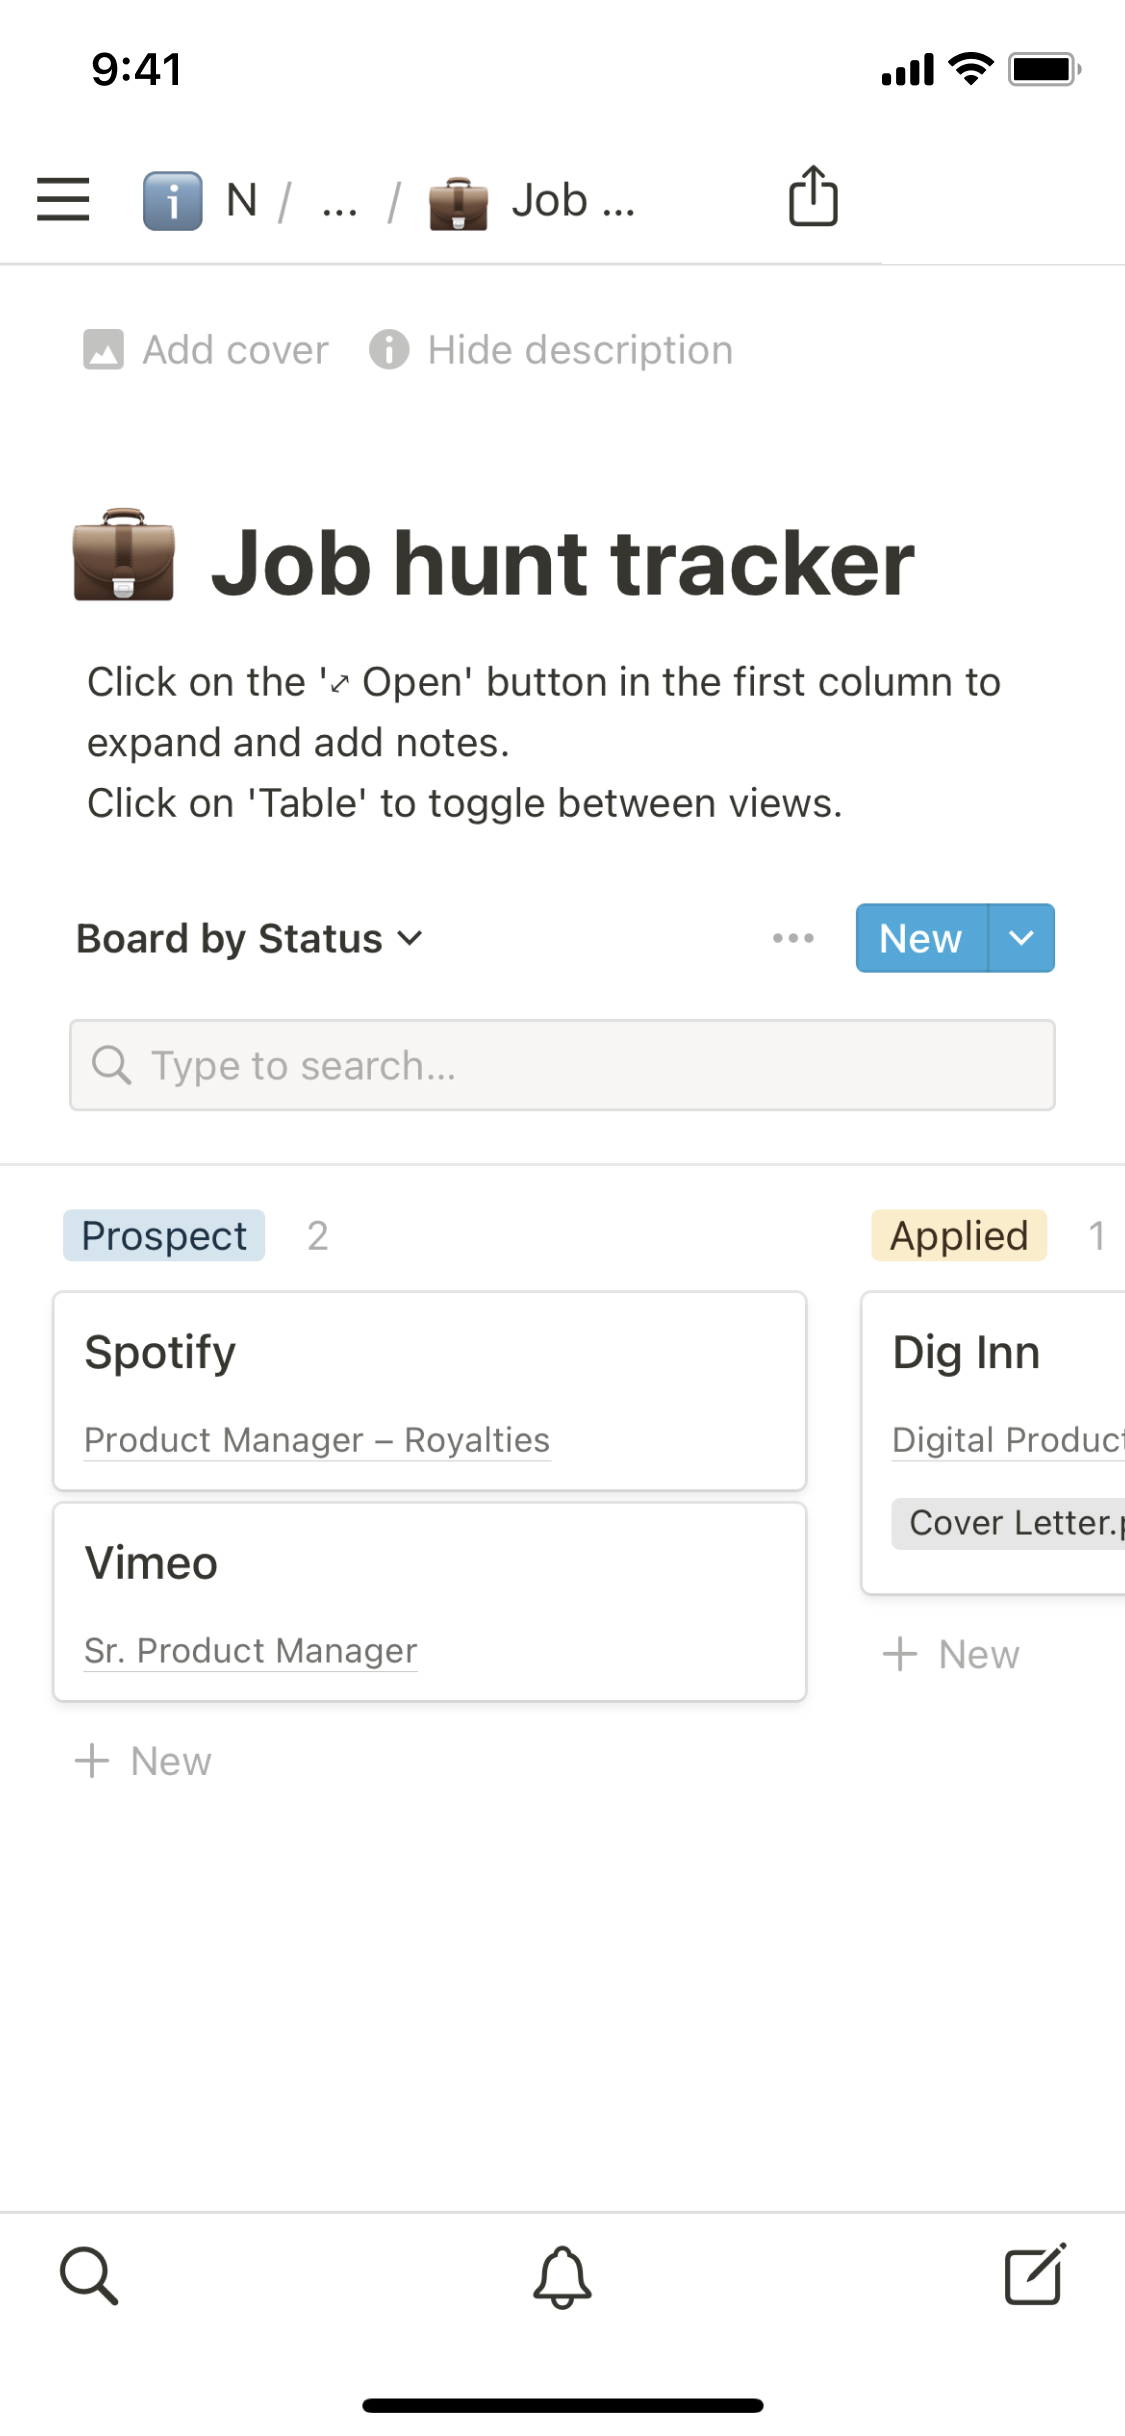Add new card under Prospect column
This screenshot has height=2436, width=1125.
pos(144,1761)
